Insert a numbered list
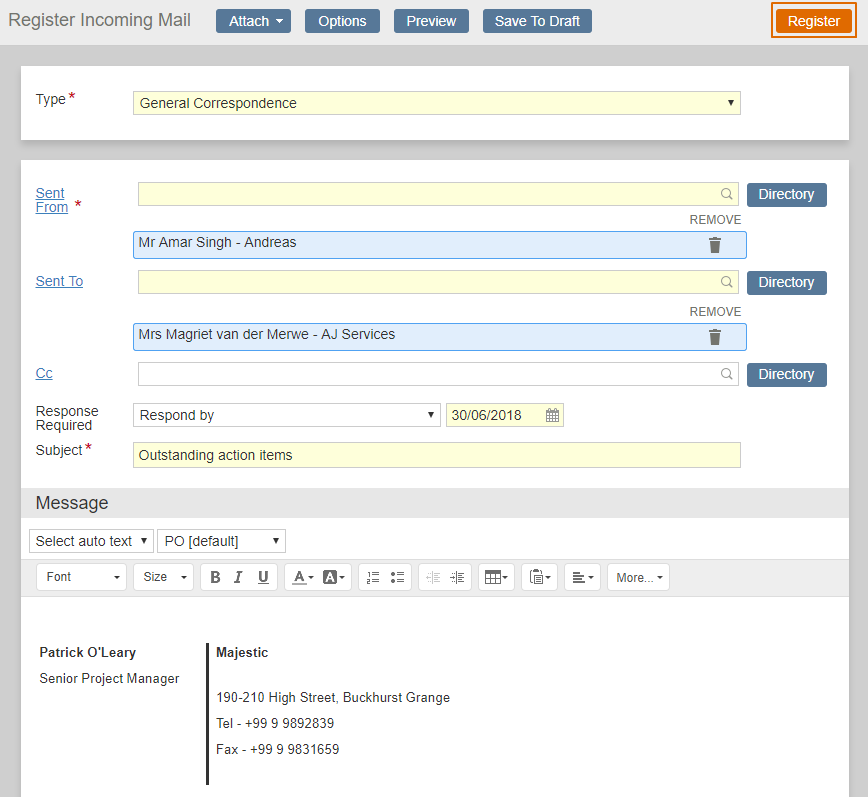868x797 pixels. [373, 577]
